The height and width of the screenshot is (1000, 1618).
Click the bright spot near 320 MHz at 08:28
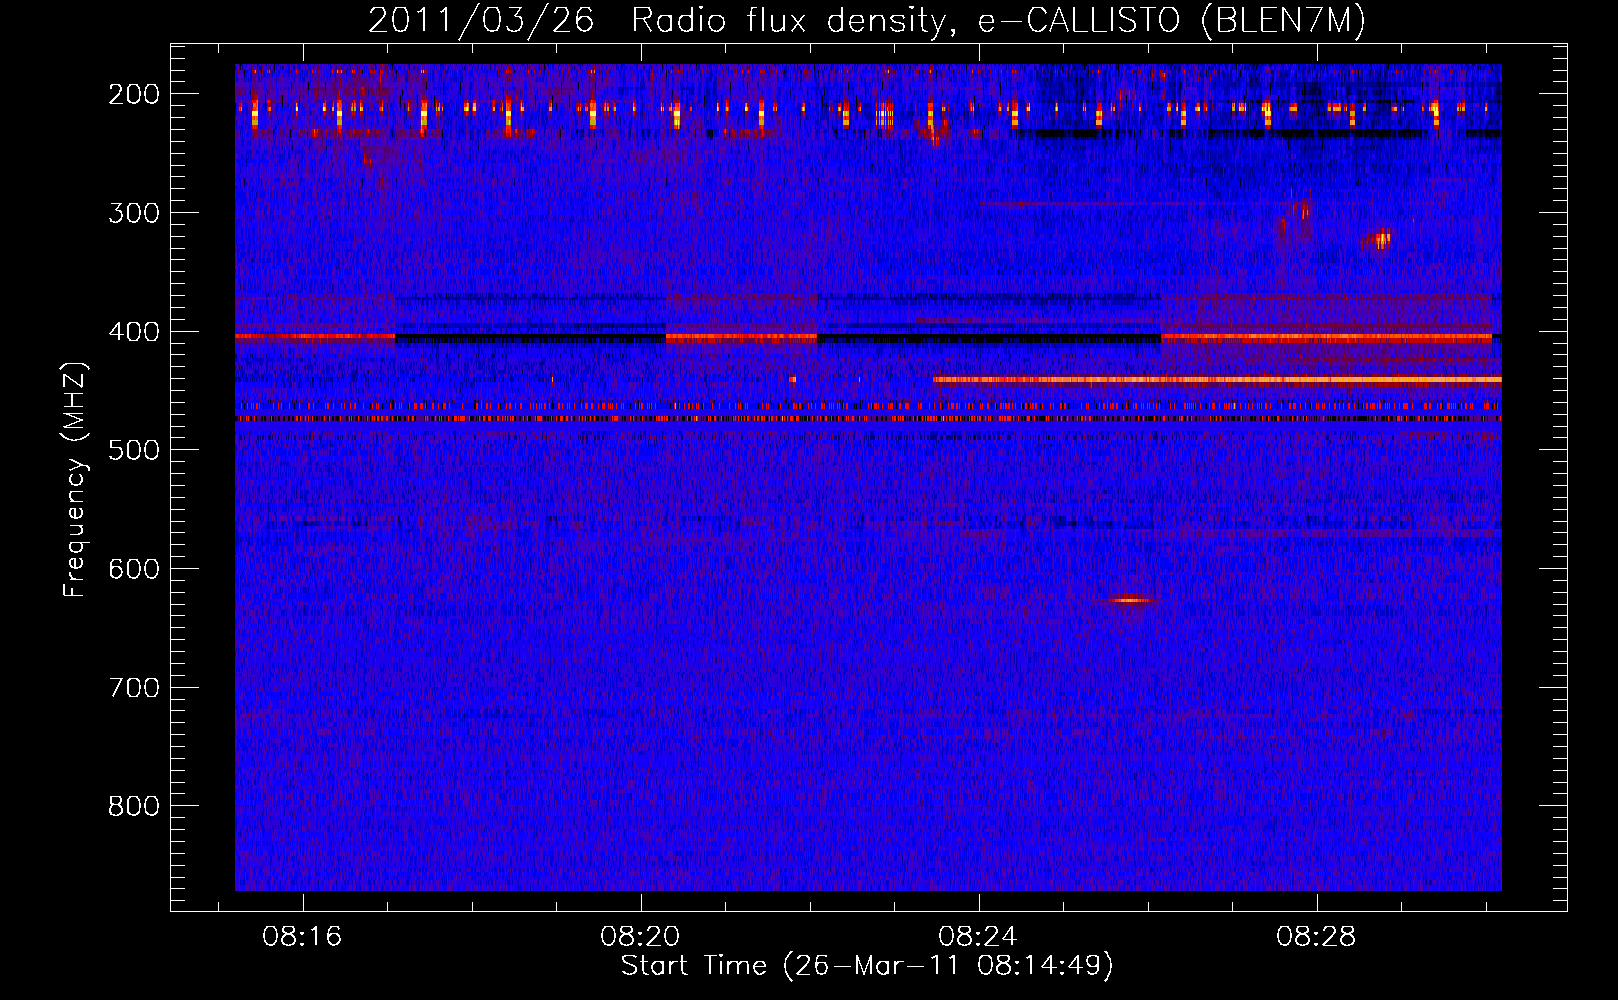(1380, 239)
